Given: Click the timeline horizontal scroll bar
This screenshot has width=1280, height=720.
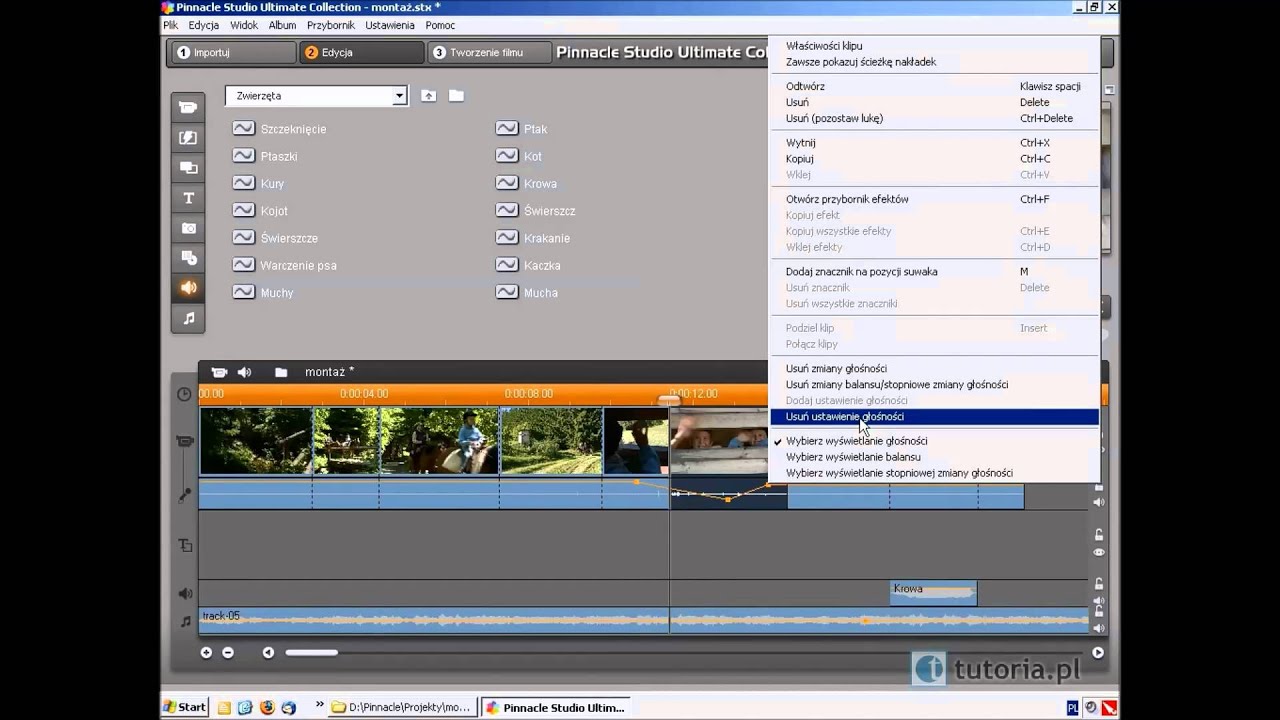Looking at the screenshot, I should pos(311,653).
